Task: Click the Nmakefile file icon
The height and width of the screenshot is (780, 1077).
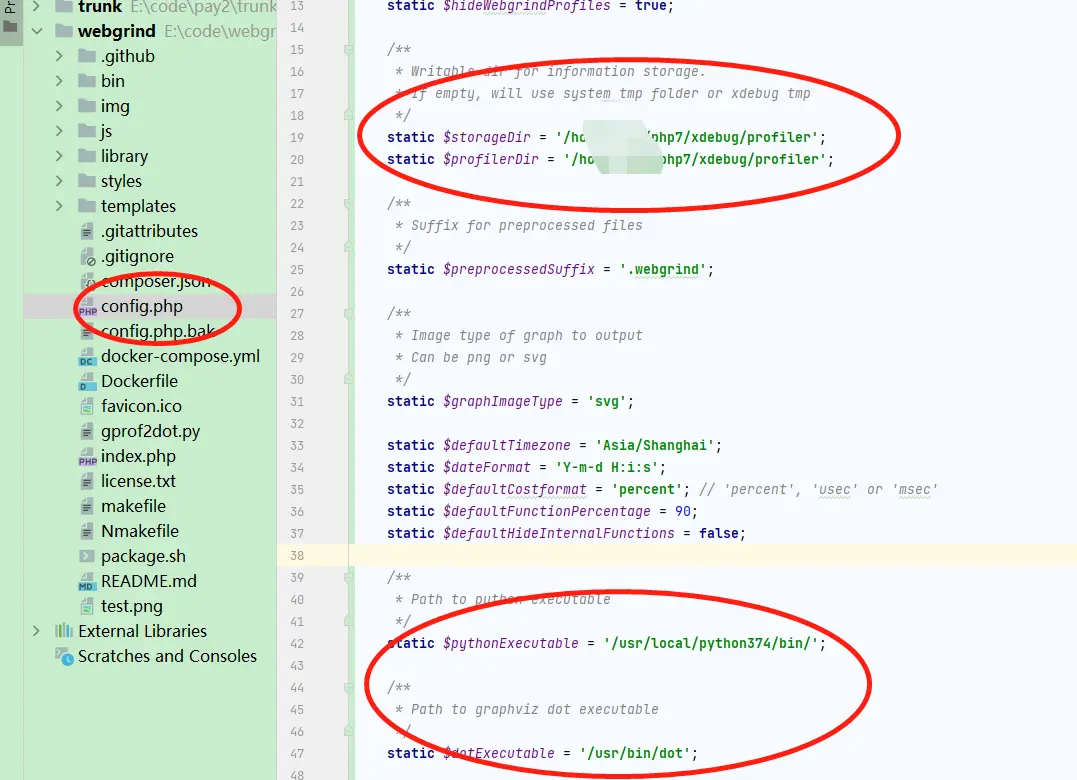Action: [87, 532]
